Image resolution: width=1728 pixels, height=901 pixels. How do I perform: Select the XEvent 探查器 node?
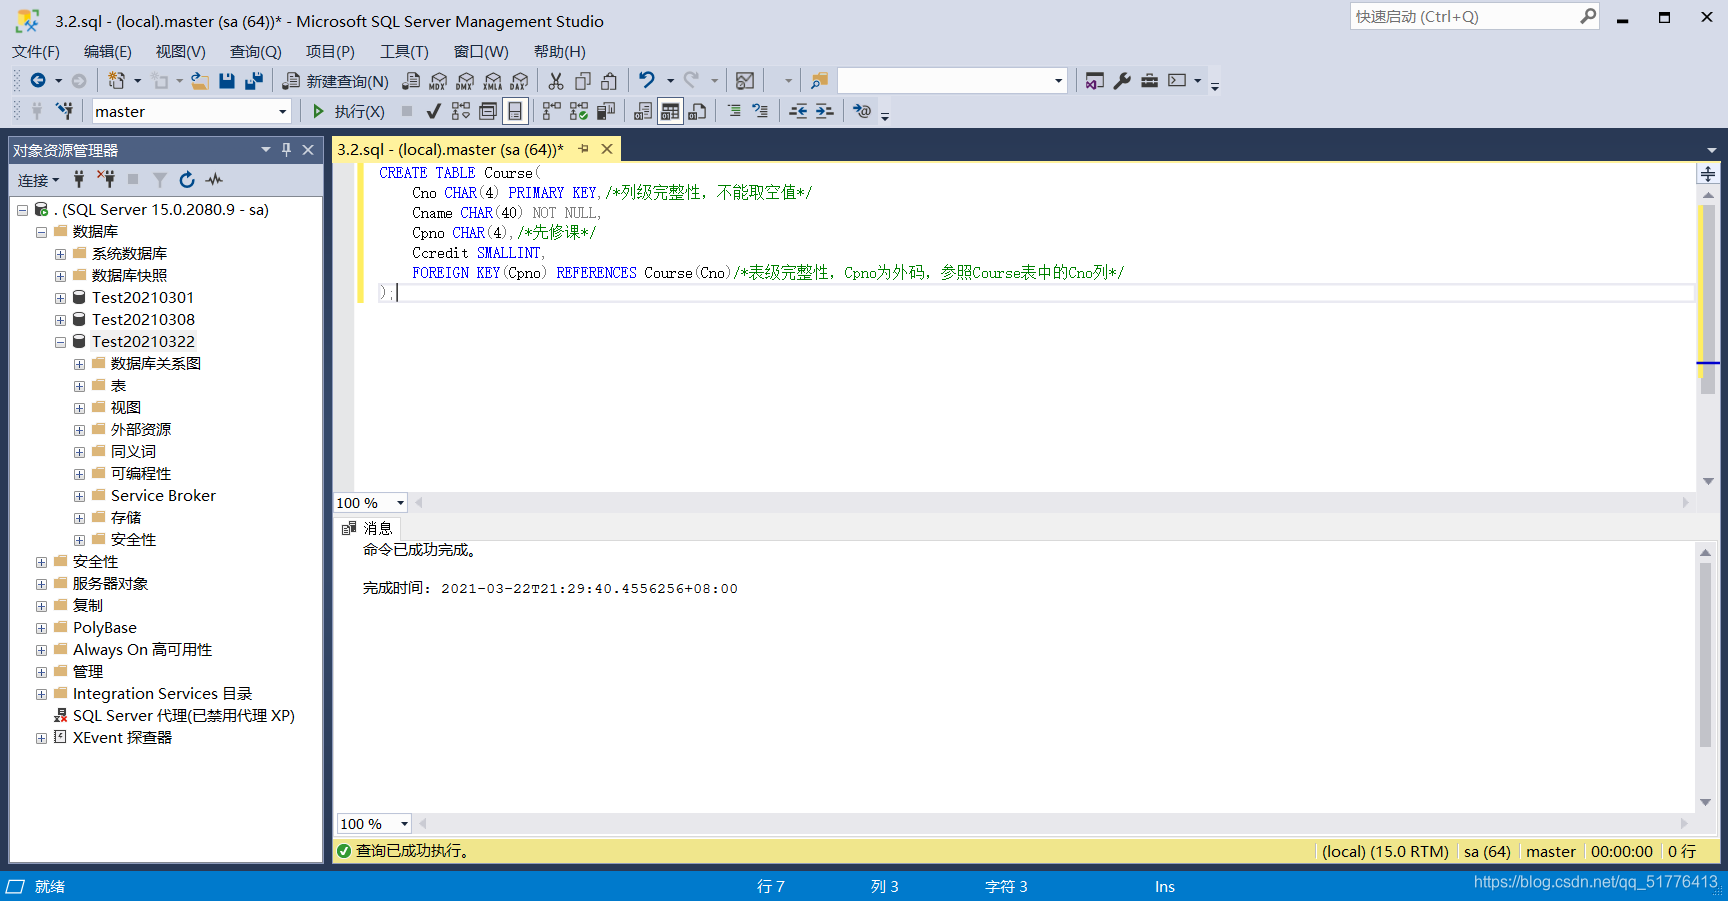[122, 738]
